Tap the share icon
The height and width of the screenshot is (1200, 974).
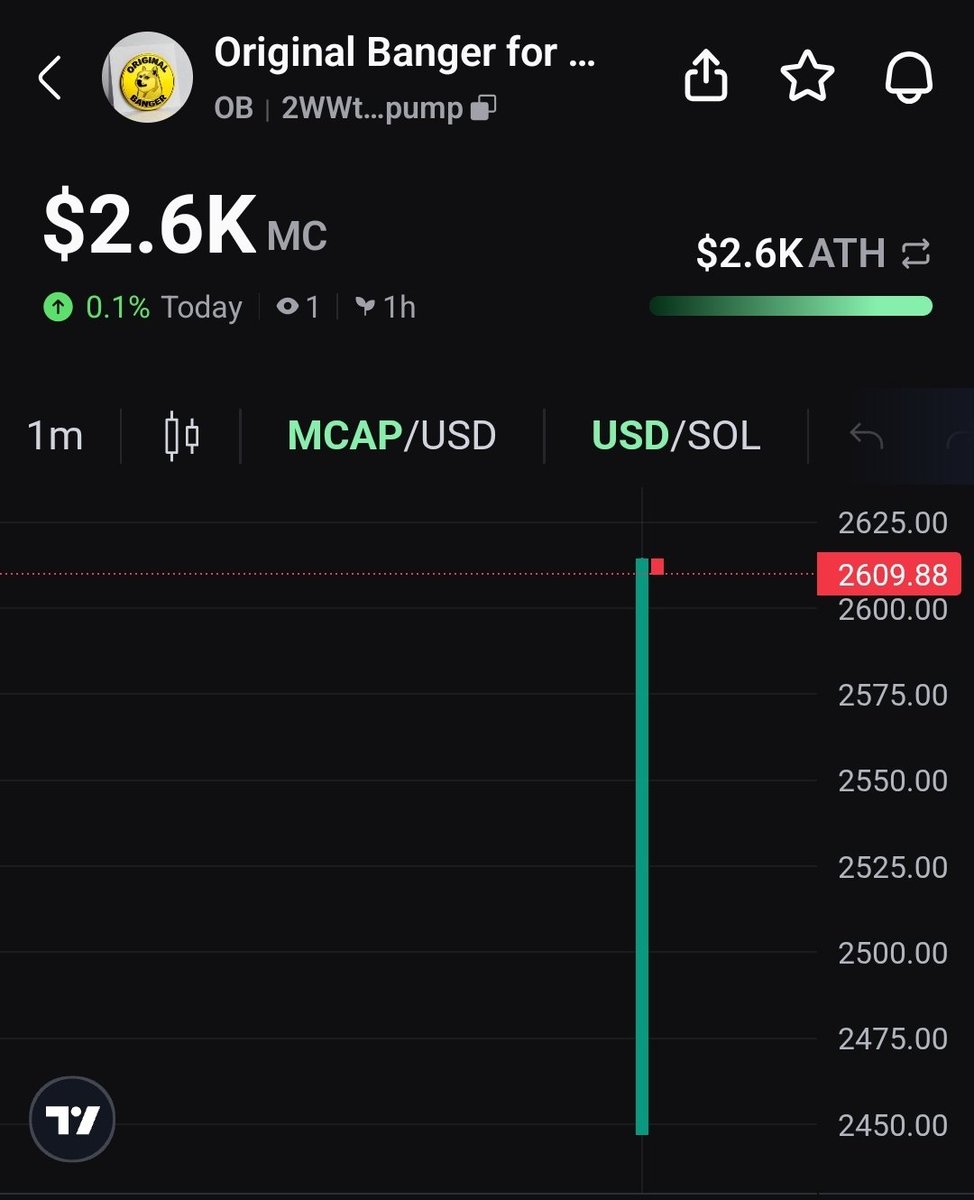(x=706, y=77)
